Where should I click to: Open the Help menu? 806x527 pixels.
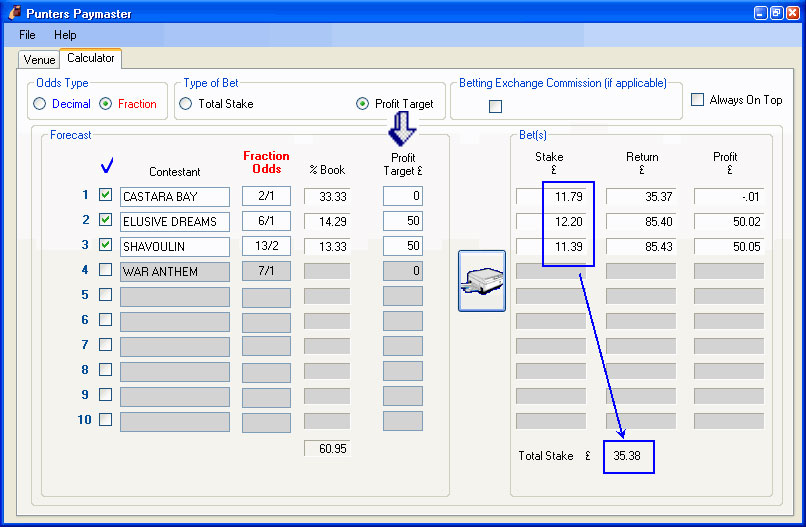65,35
